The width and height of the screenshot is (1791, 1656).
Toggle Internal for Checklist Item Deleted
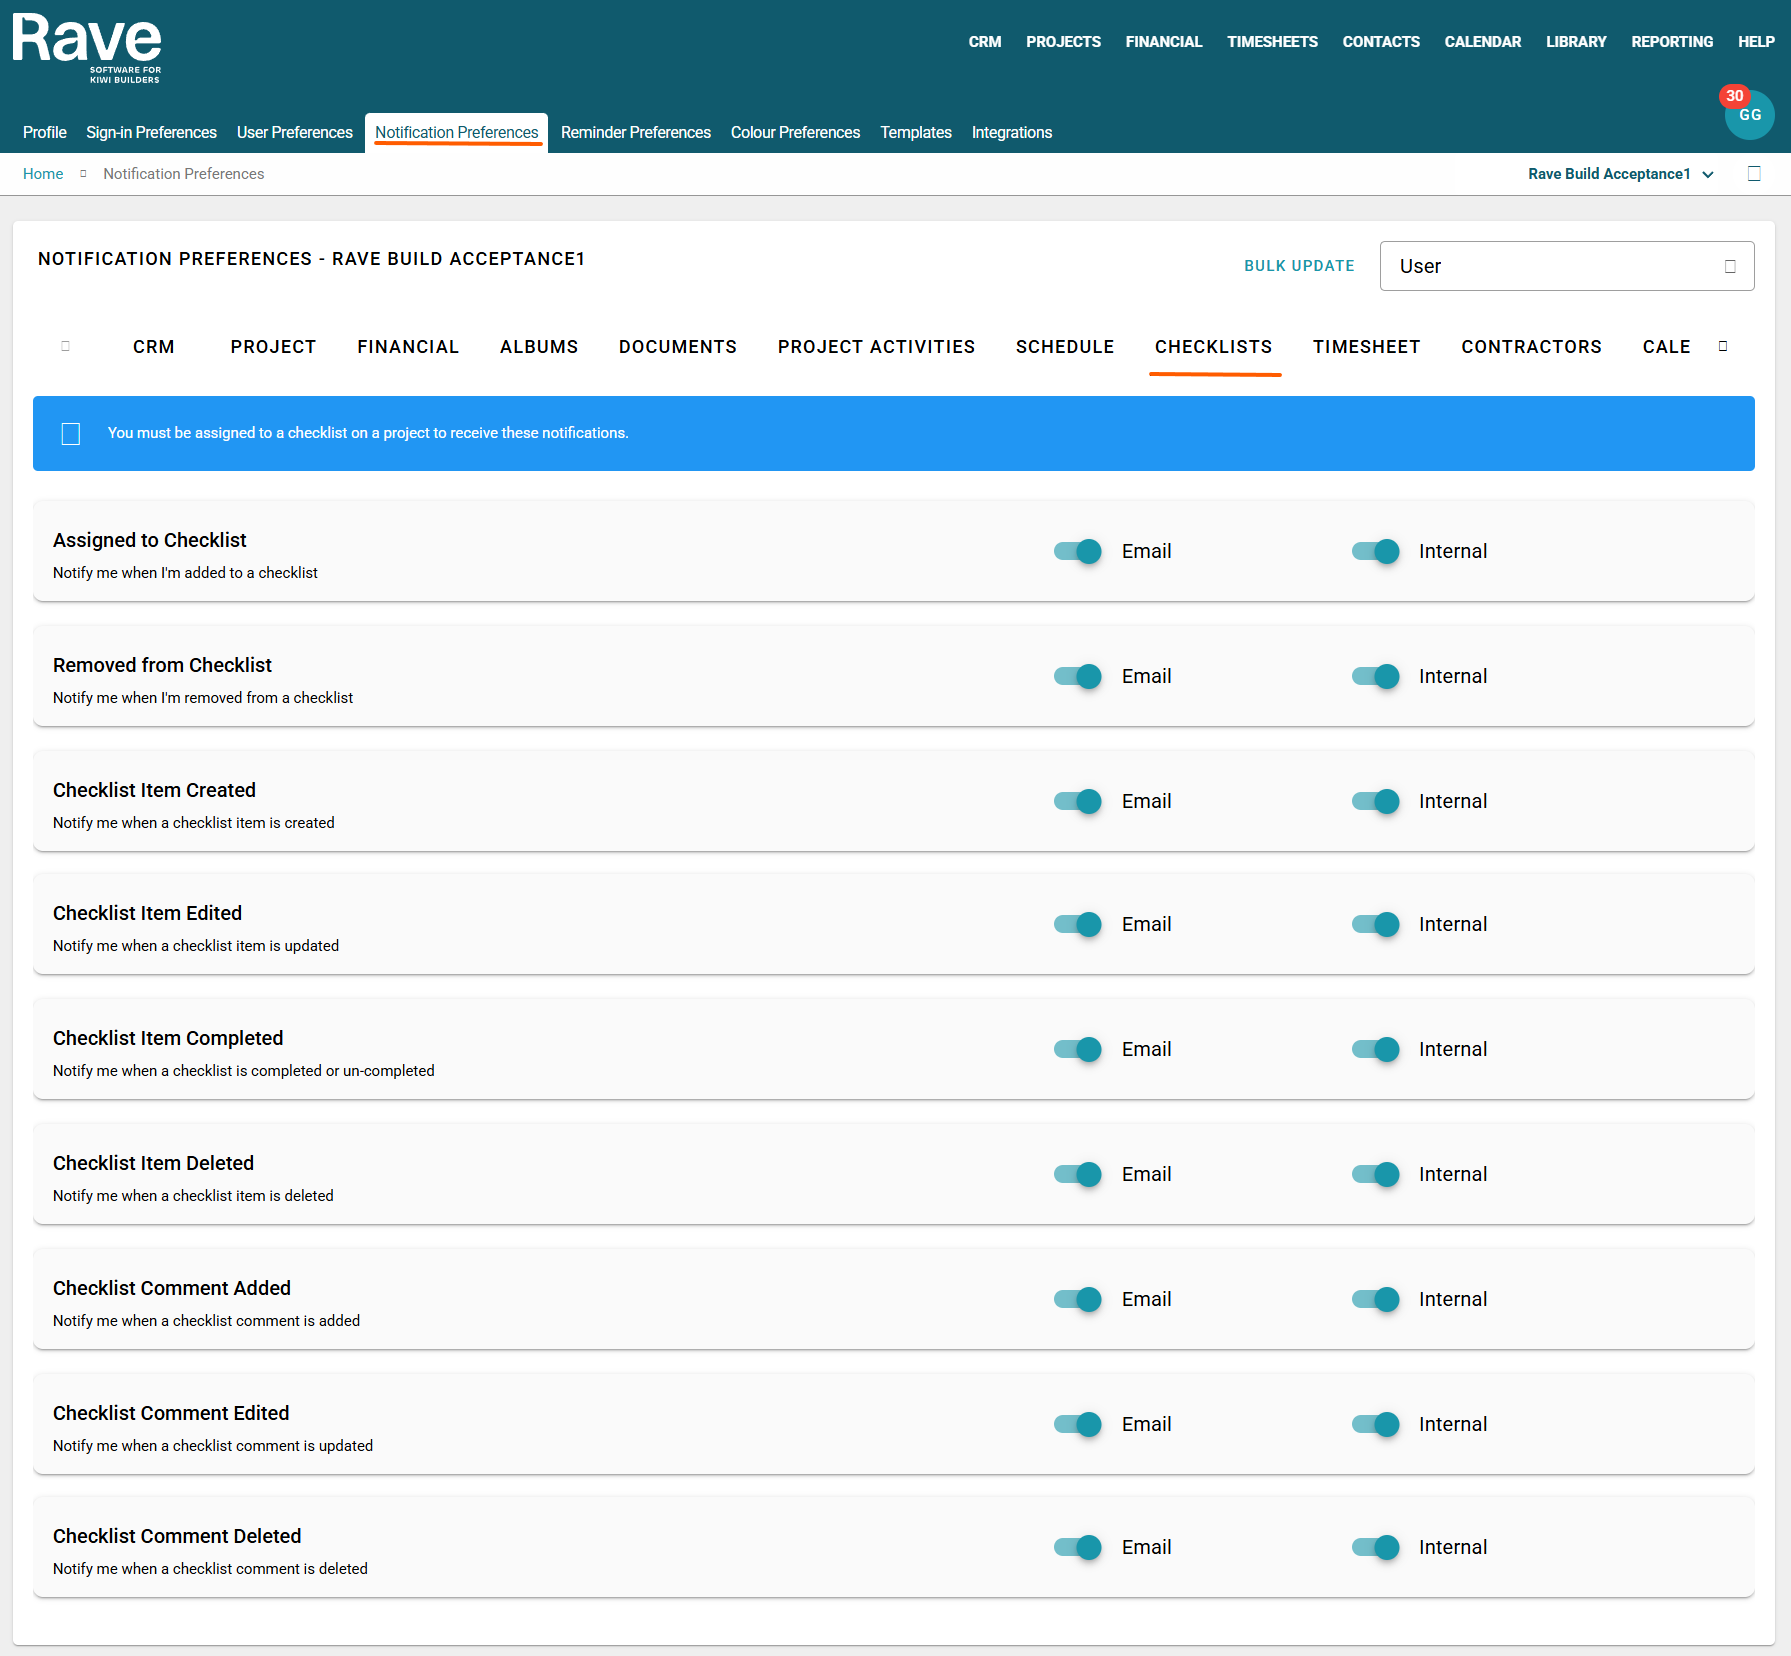1376,1174
